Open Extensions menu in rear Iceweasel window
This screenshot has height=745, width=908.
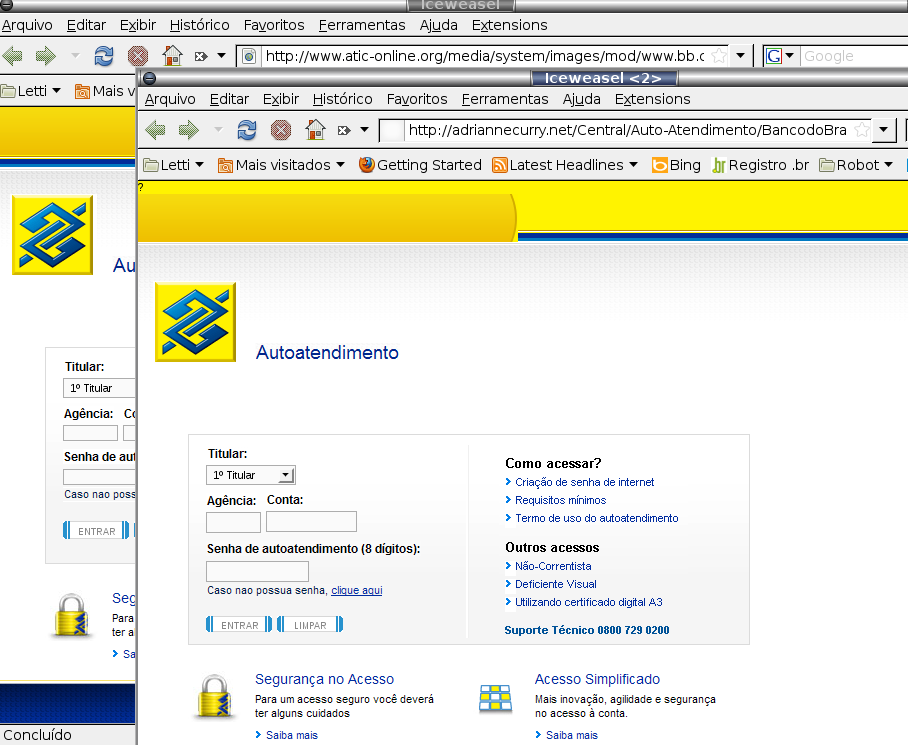510,25
